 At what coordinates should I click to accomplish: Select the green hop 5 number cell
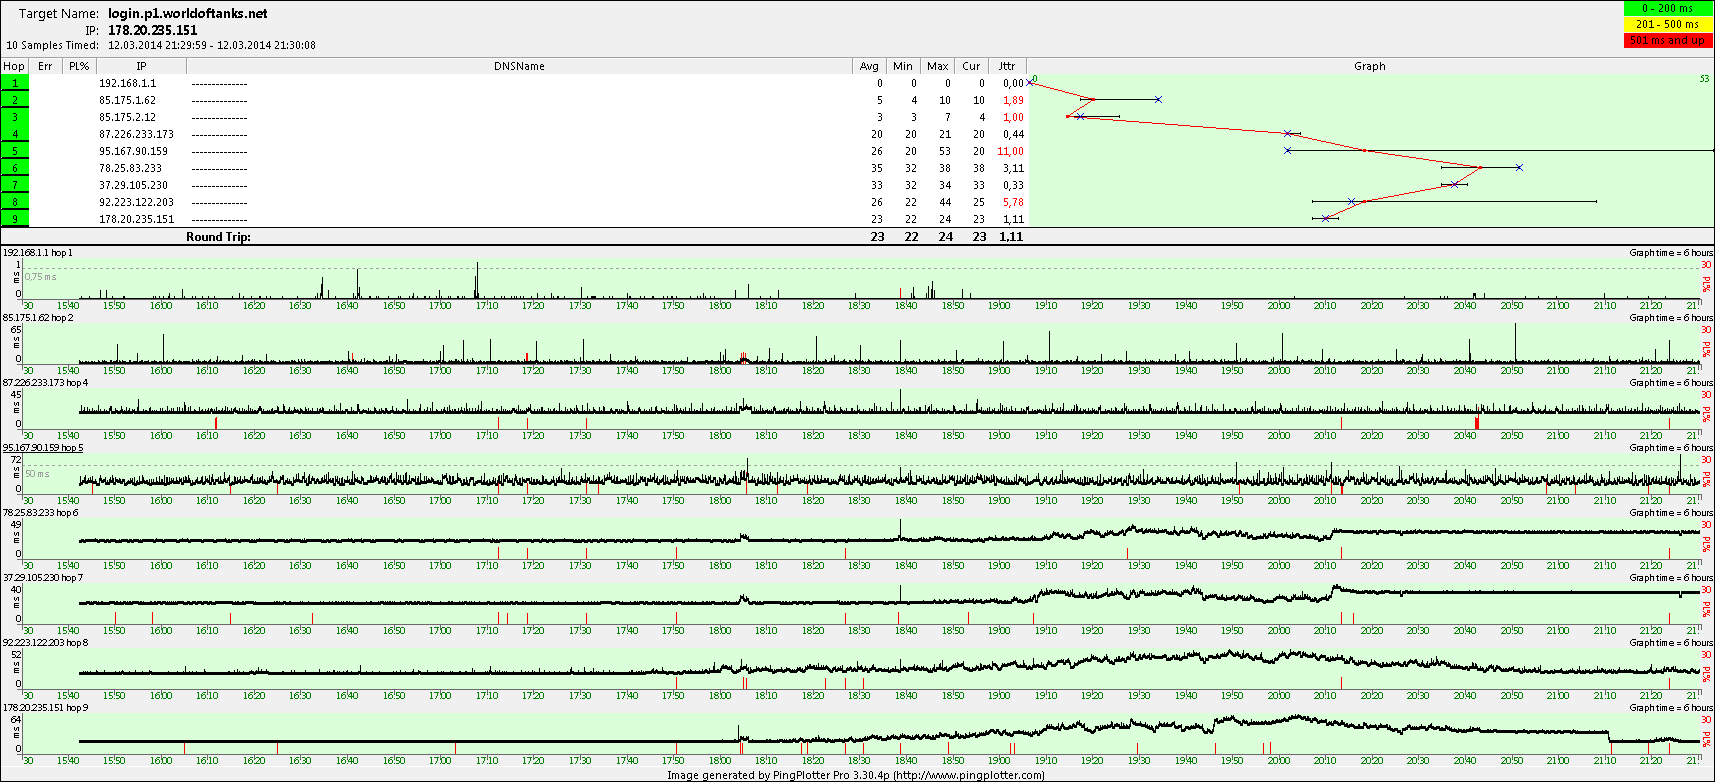point(15,151)
